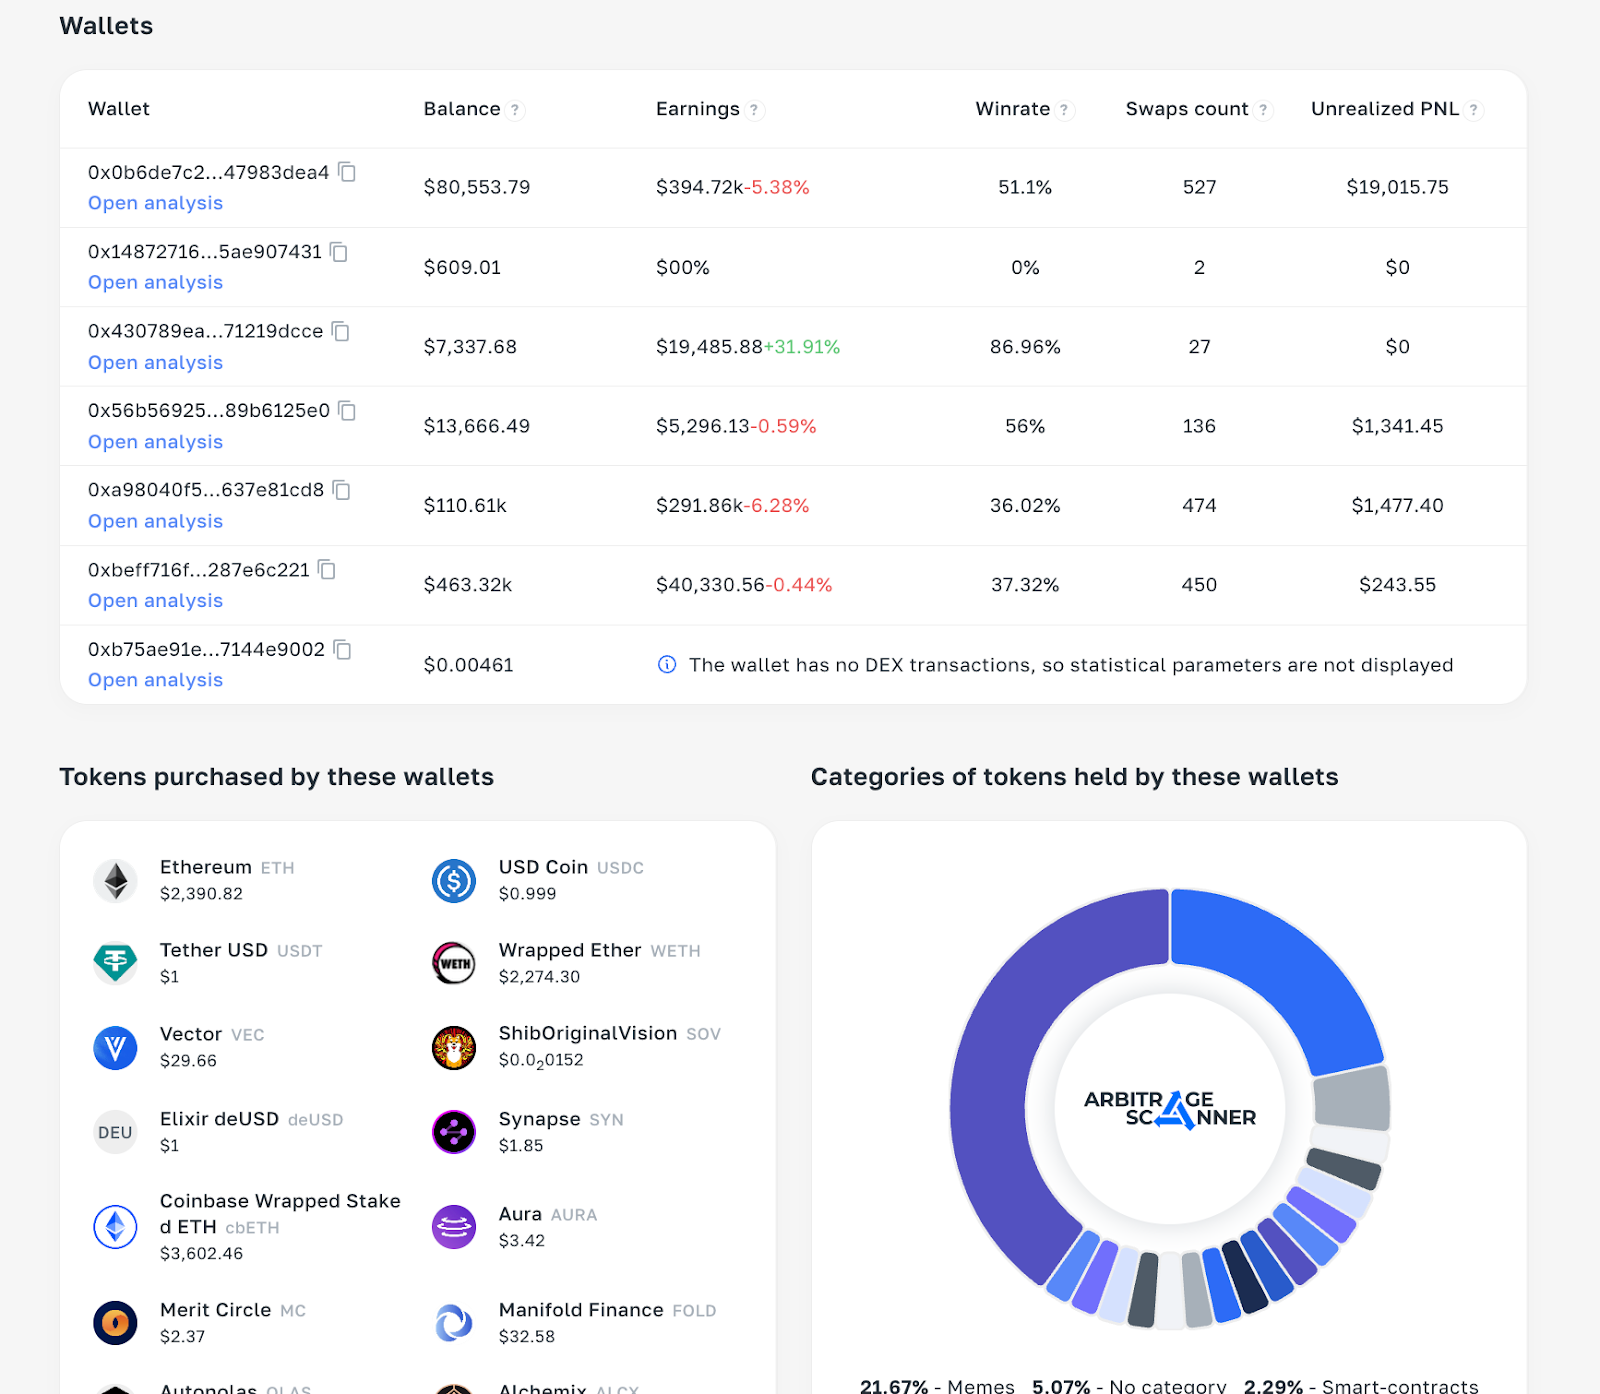The image size is (1600, 1394).
Task: Click the +31.91% earnings change
Action: click(802, 347)
